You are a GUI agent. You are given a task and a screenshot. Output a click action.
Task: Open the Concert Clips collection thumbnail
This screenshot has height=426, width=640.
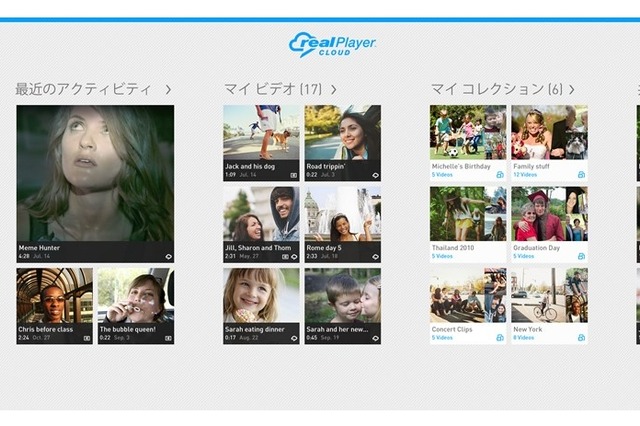468,295
